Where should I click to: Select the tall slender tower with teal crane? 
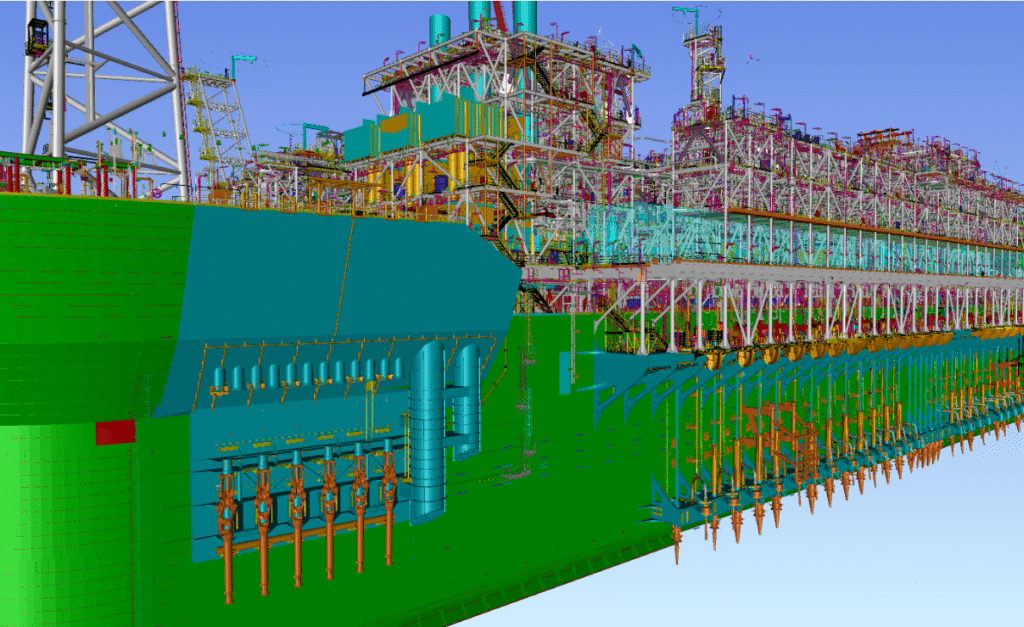[x=706, y=60]
